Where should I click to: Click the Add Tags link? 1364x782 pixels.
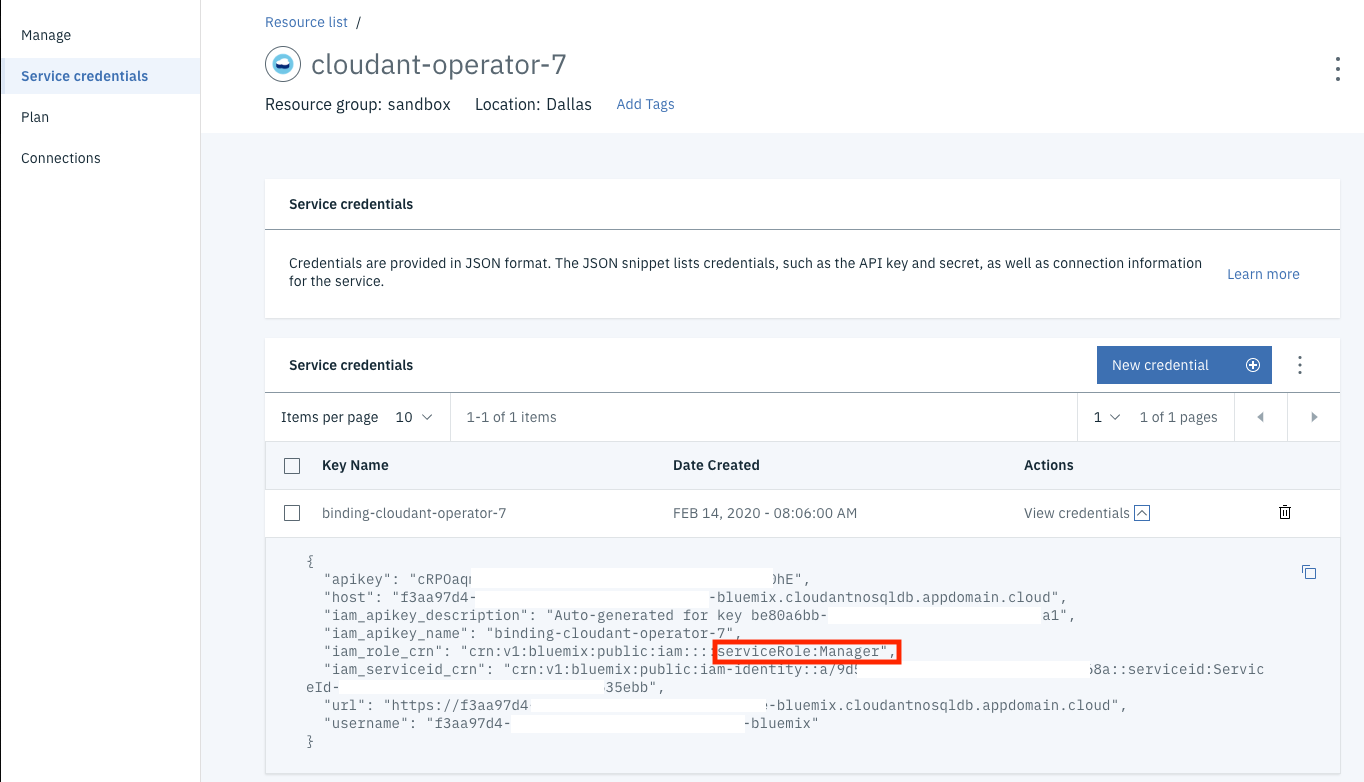(x=645, y=104)
